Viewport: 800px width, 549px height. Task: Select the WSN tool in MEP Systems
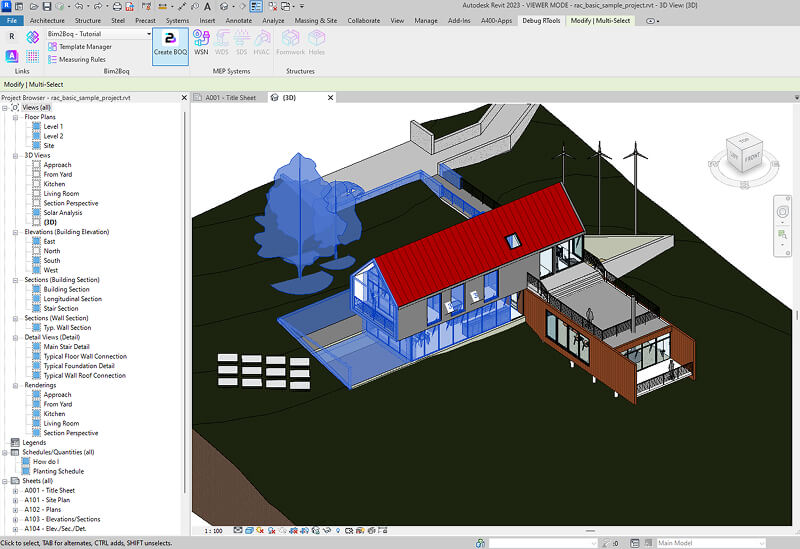201,42
